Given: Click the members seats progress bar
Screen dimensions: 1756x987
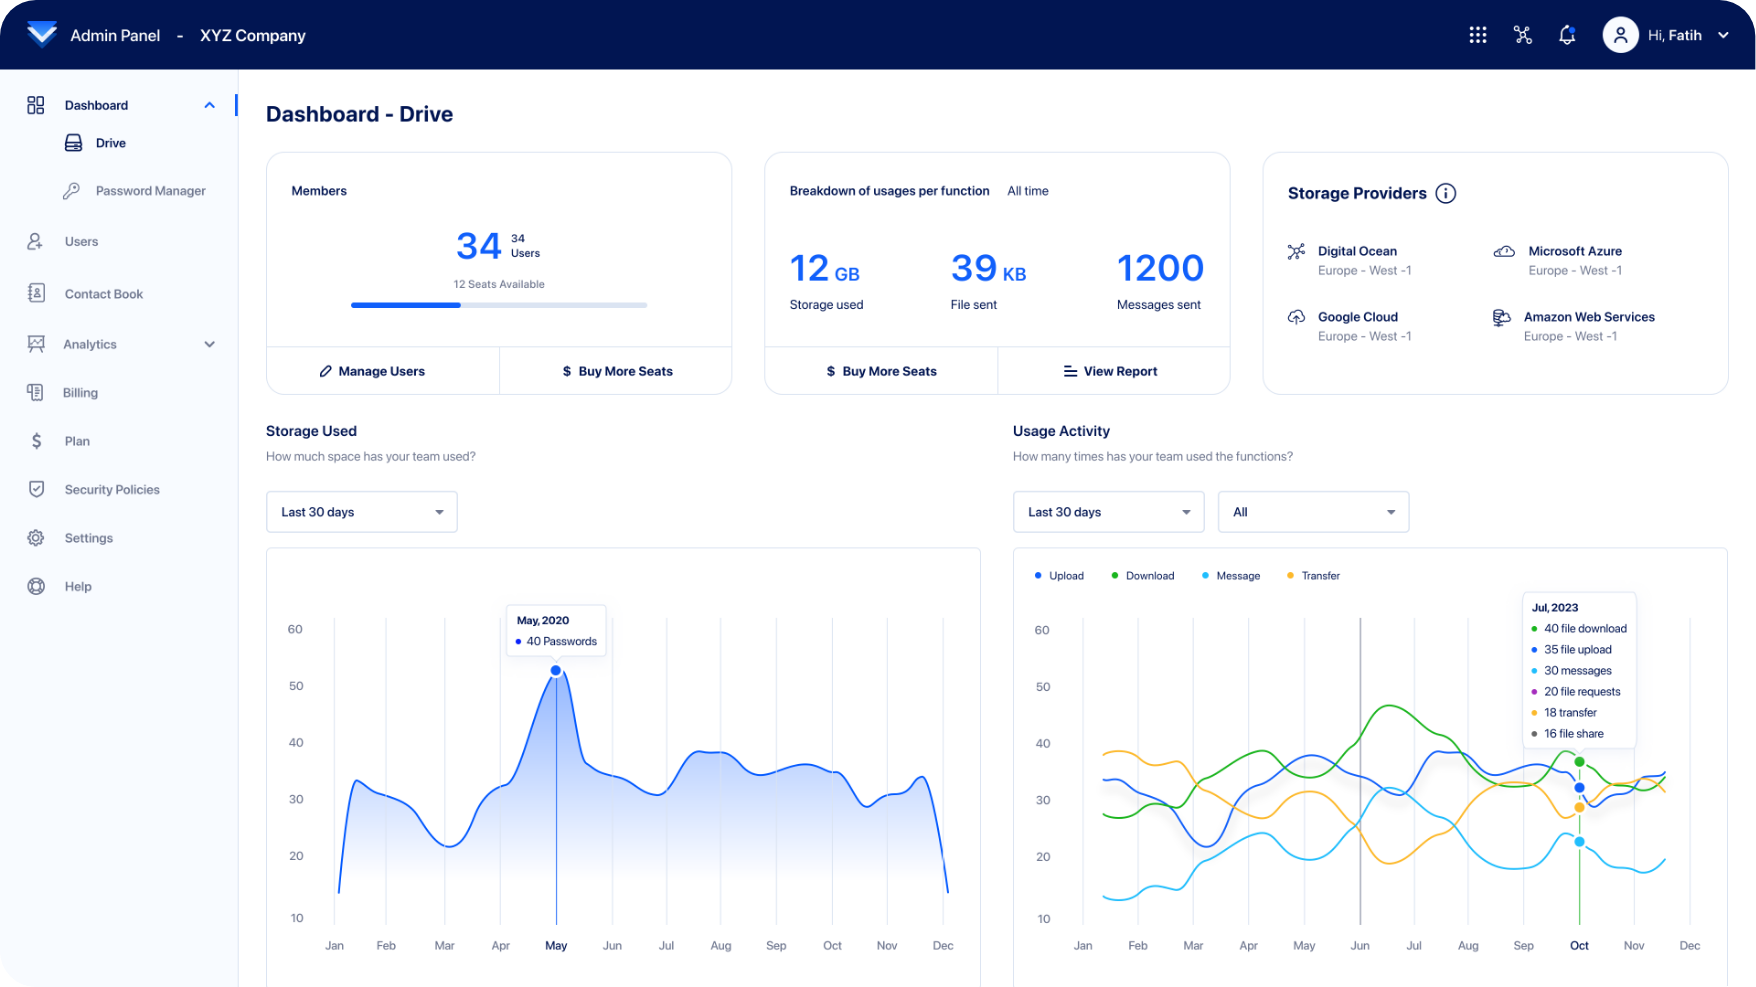Looking at the screenshot, I should click(x=498, y=305).
